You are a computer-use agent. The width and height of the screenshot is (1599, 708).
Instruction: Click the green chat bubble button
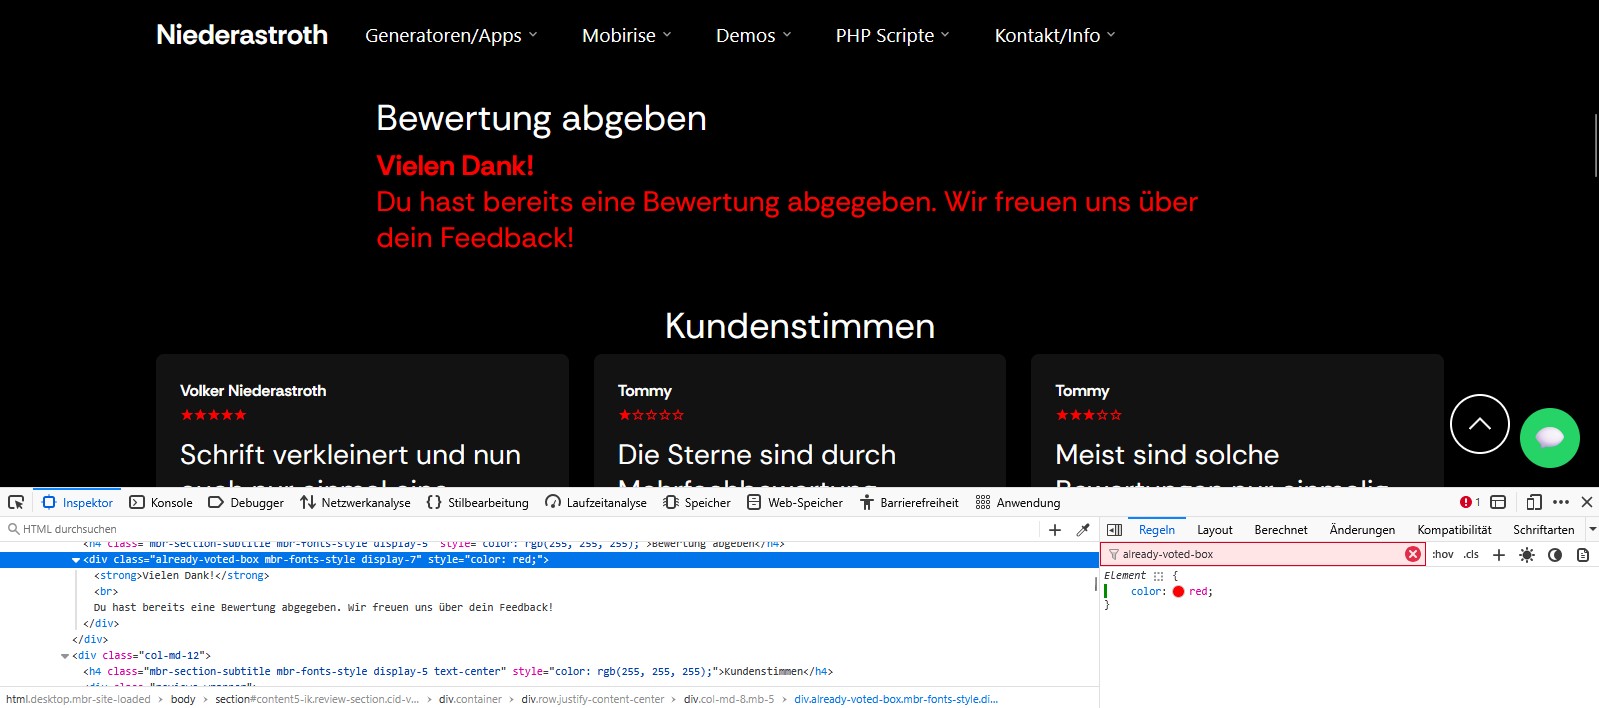point(1549,437)
